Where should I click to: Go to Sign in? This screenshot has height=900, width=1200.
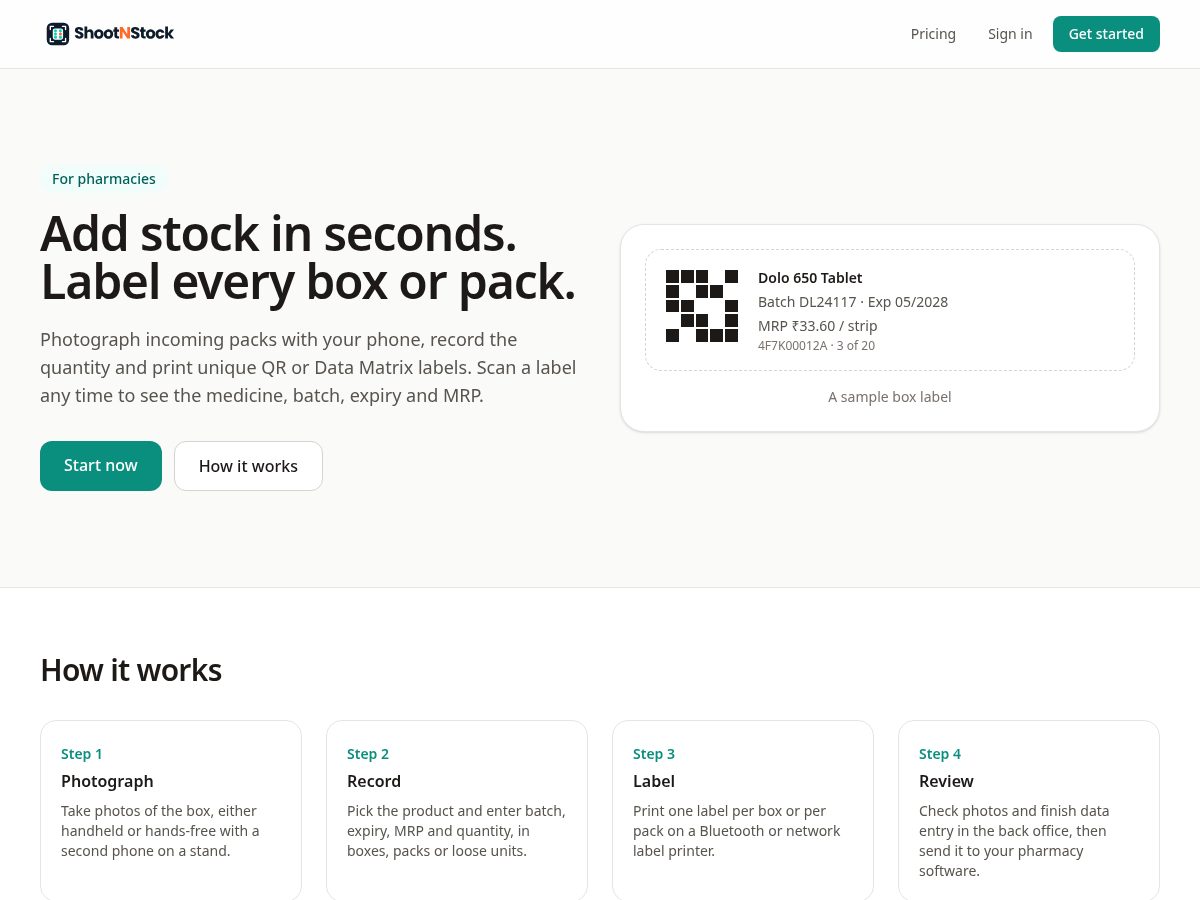[1010, 34]
